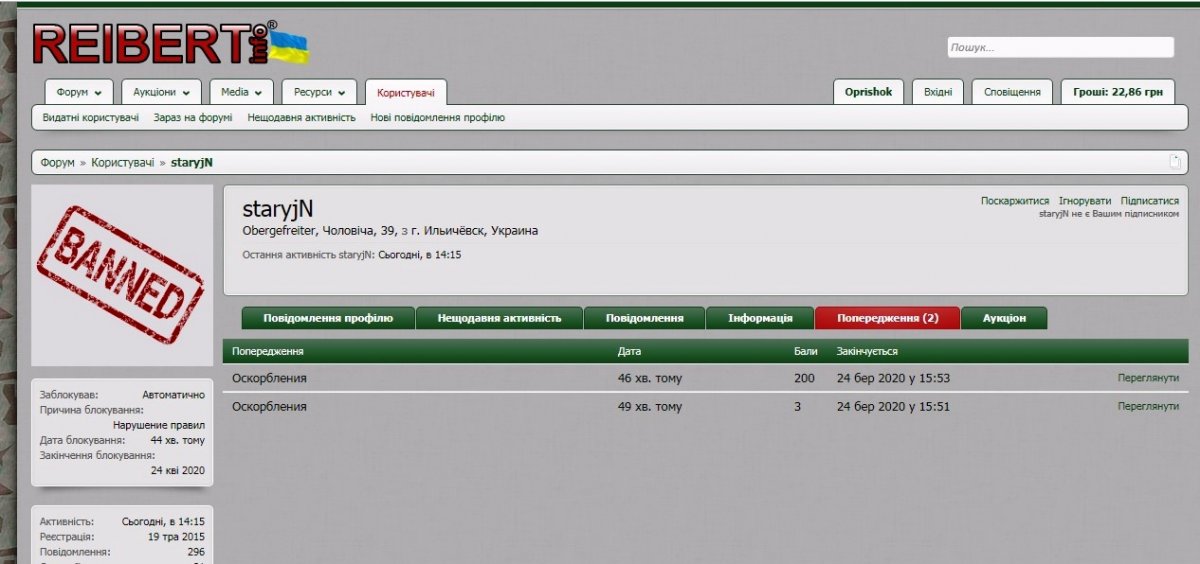
Task: Click Нарушение правил ban reason text
Action: [159, 425]
